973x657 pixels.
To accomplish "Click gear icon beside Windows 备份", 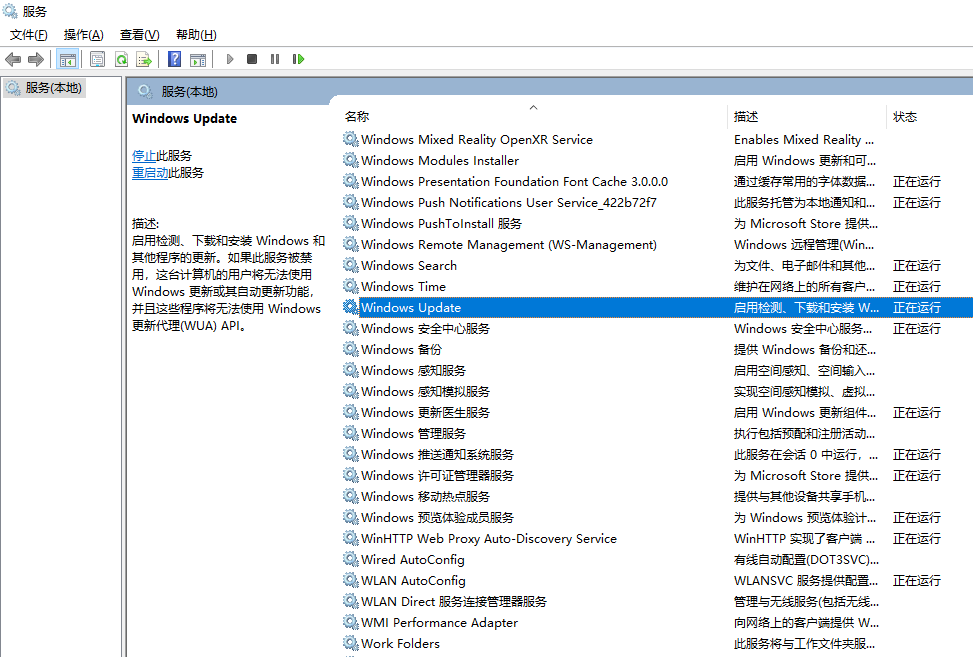I will point(351,349).
